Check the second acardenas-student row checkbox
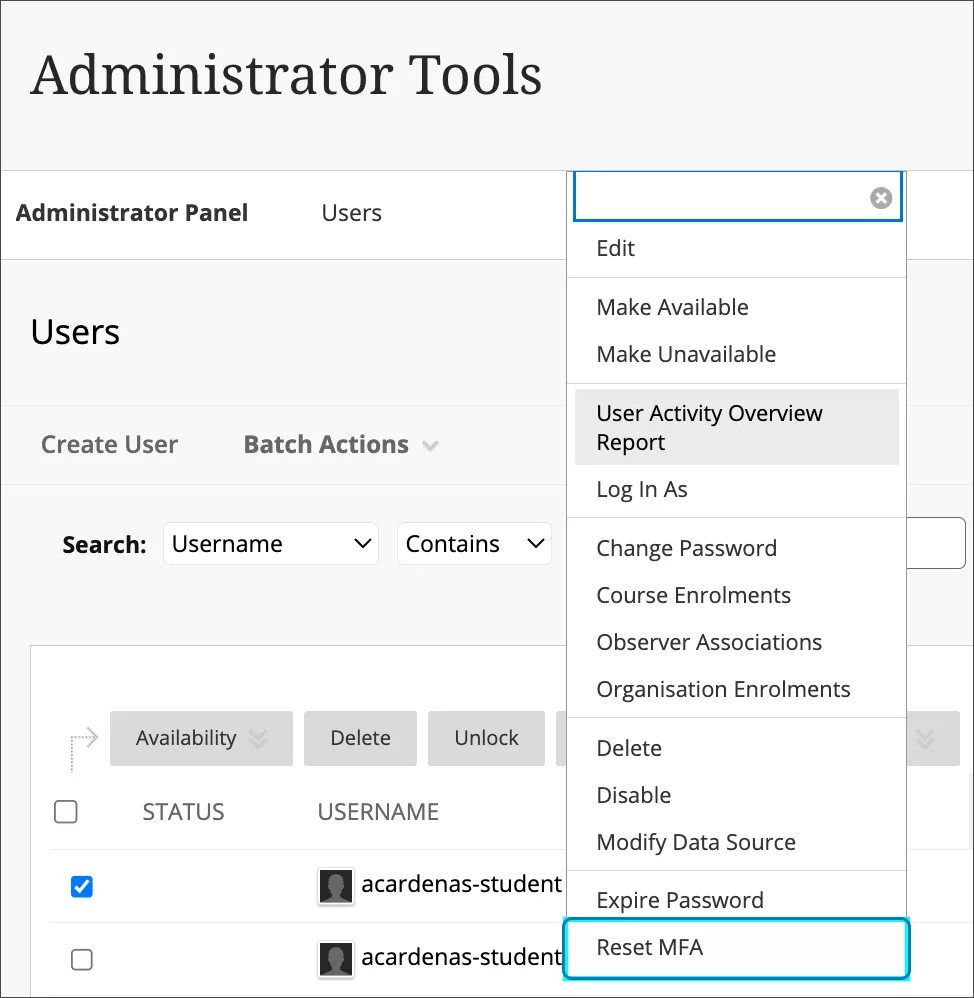 pyautogui.click(x=82, y=960)
